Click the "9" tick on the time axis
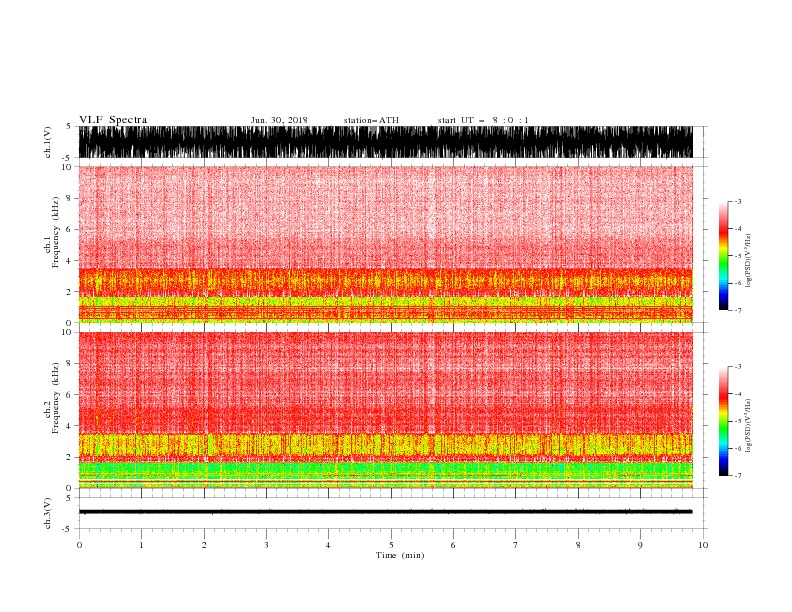Viewport: 792px width, 612px height. [x=640, y=545]
